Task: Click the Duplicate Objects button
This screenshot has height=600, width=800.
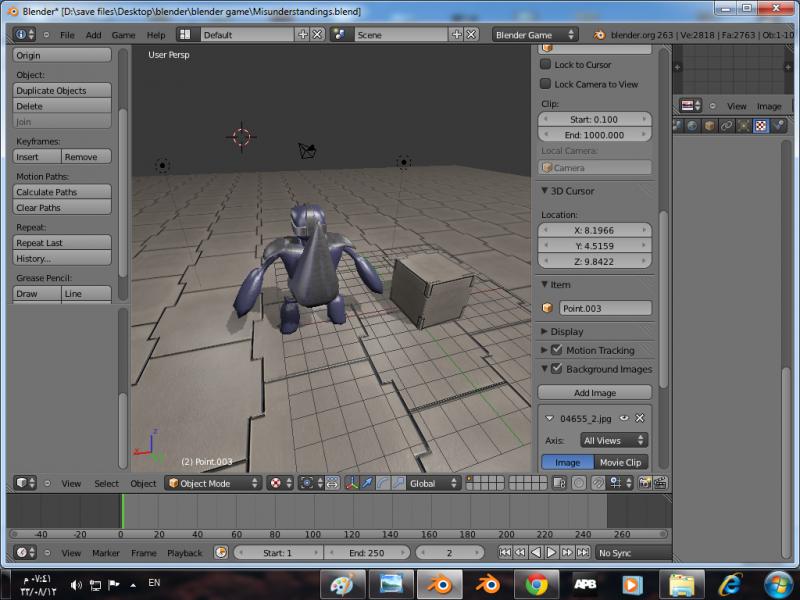Action: (62, 90)
